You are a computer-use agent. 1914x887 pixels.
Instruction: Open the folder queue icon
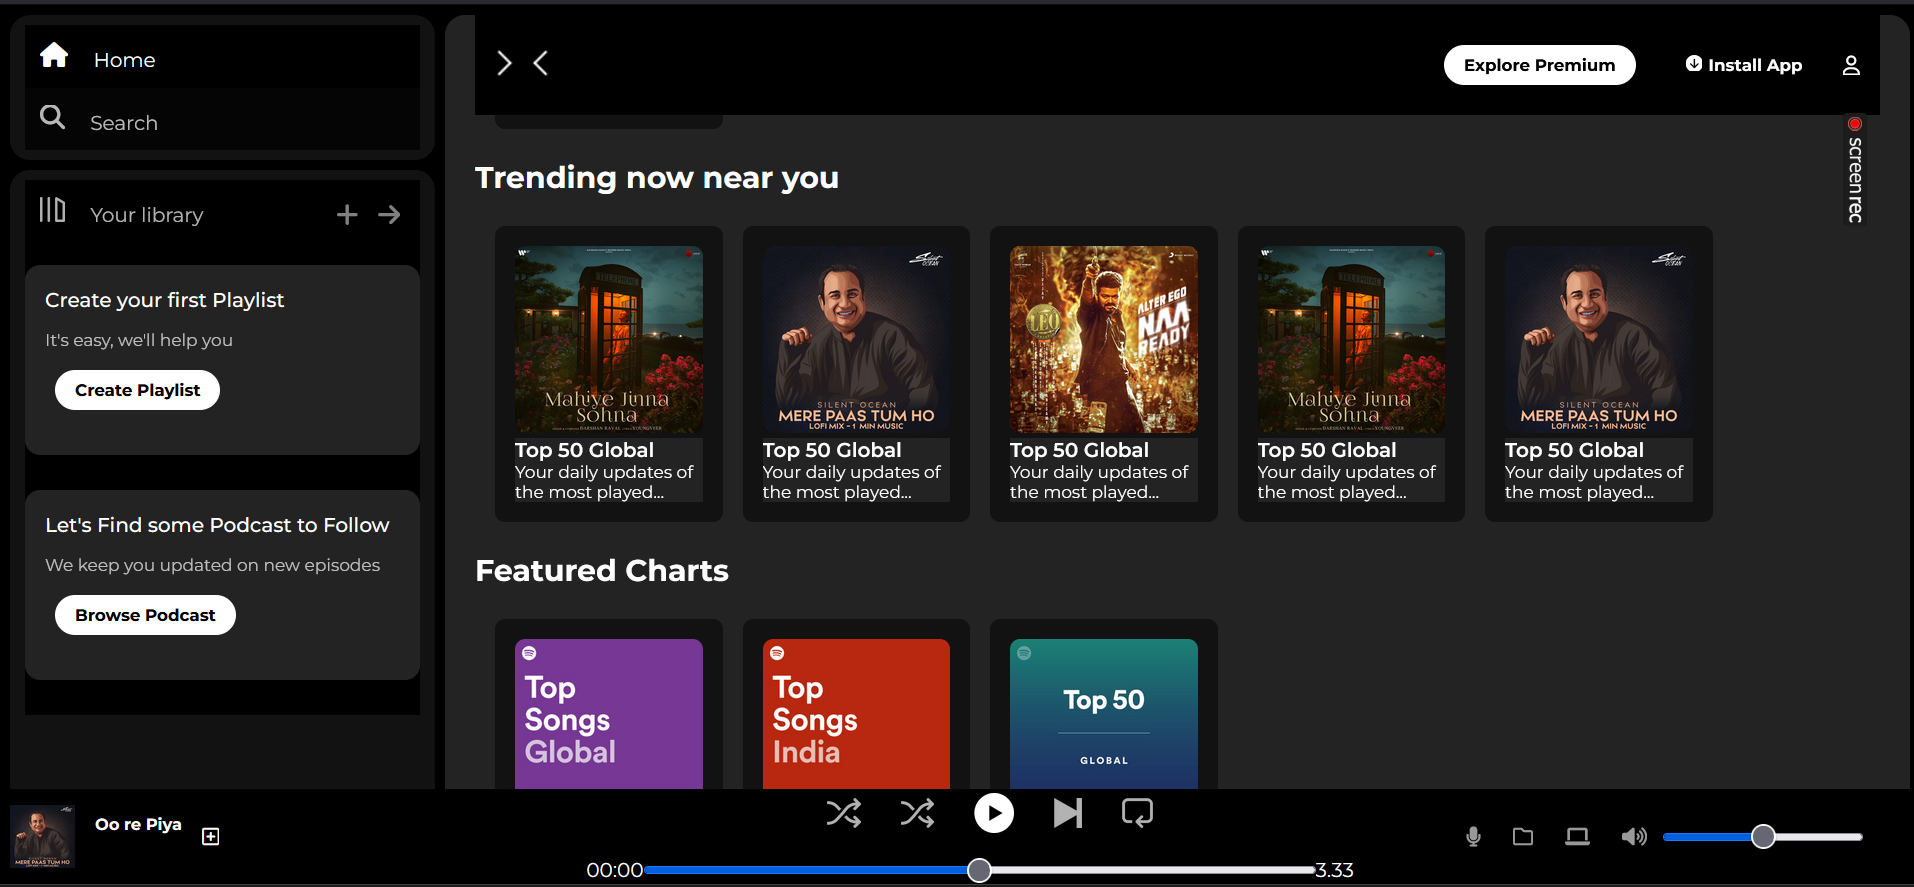click(x=1523, y=837)
